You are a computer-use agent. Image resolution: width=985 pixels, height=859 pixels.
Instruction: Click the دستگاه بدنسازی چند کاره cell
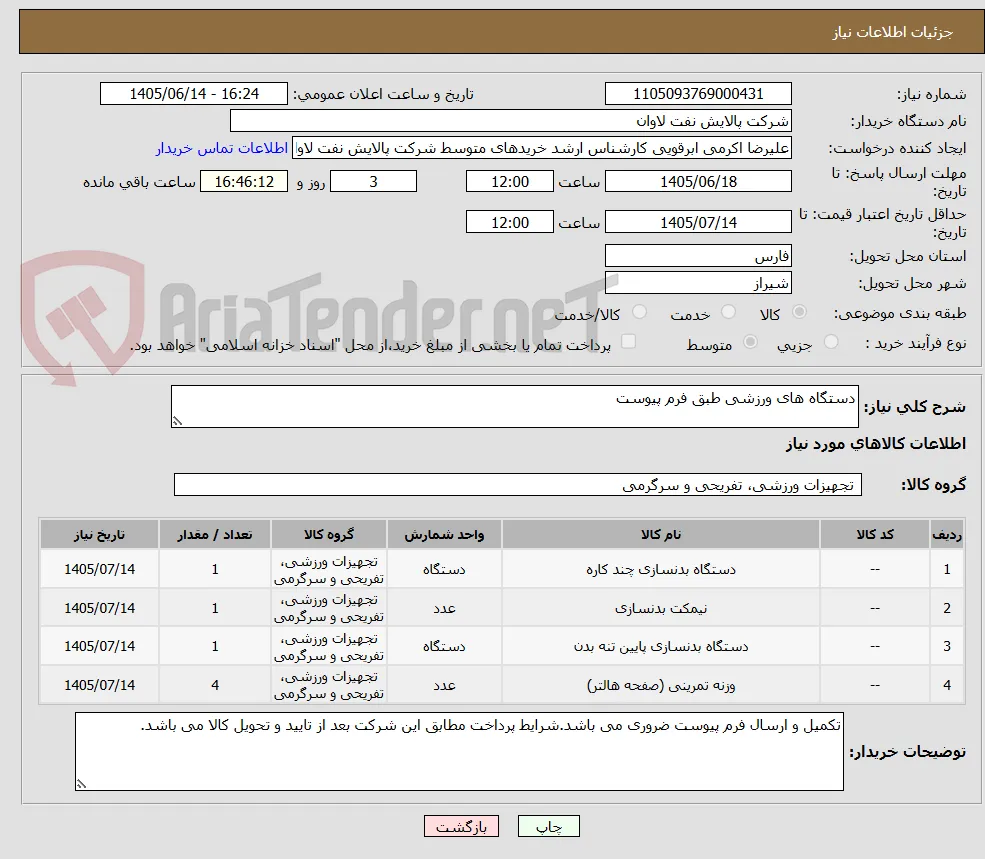coord(661,569)
